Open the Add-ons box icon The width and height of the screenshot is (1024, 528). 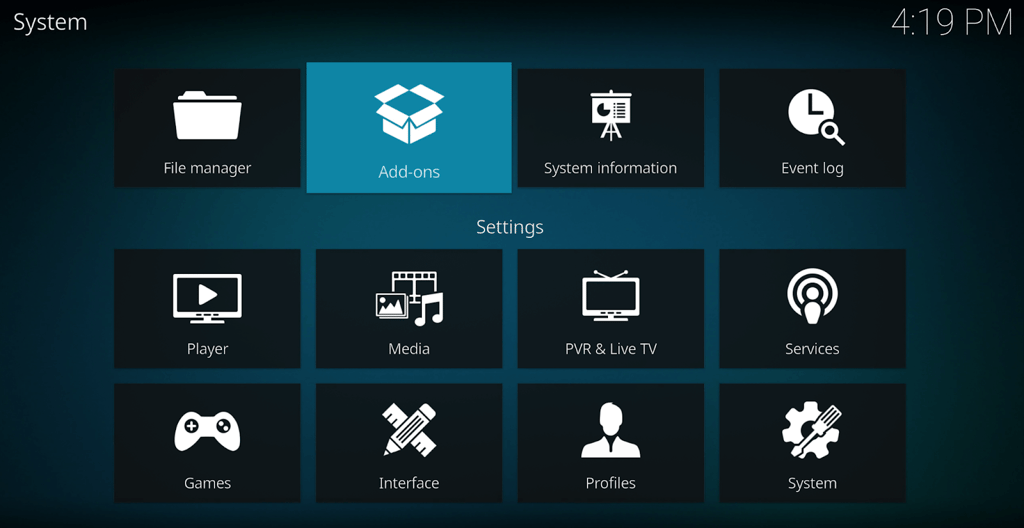(409, 114)
